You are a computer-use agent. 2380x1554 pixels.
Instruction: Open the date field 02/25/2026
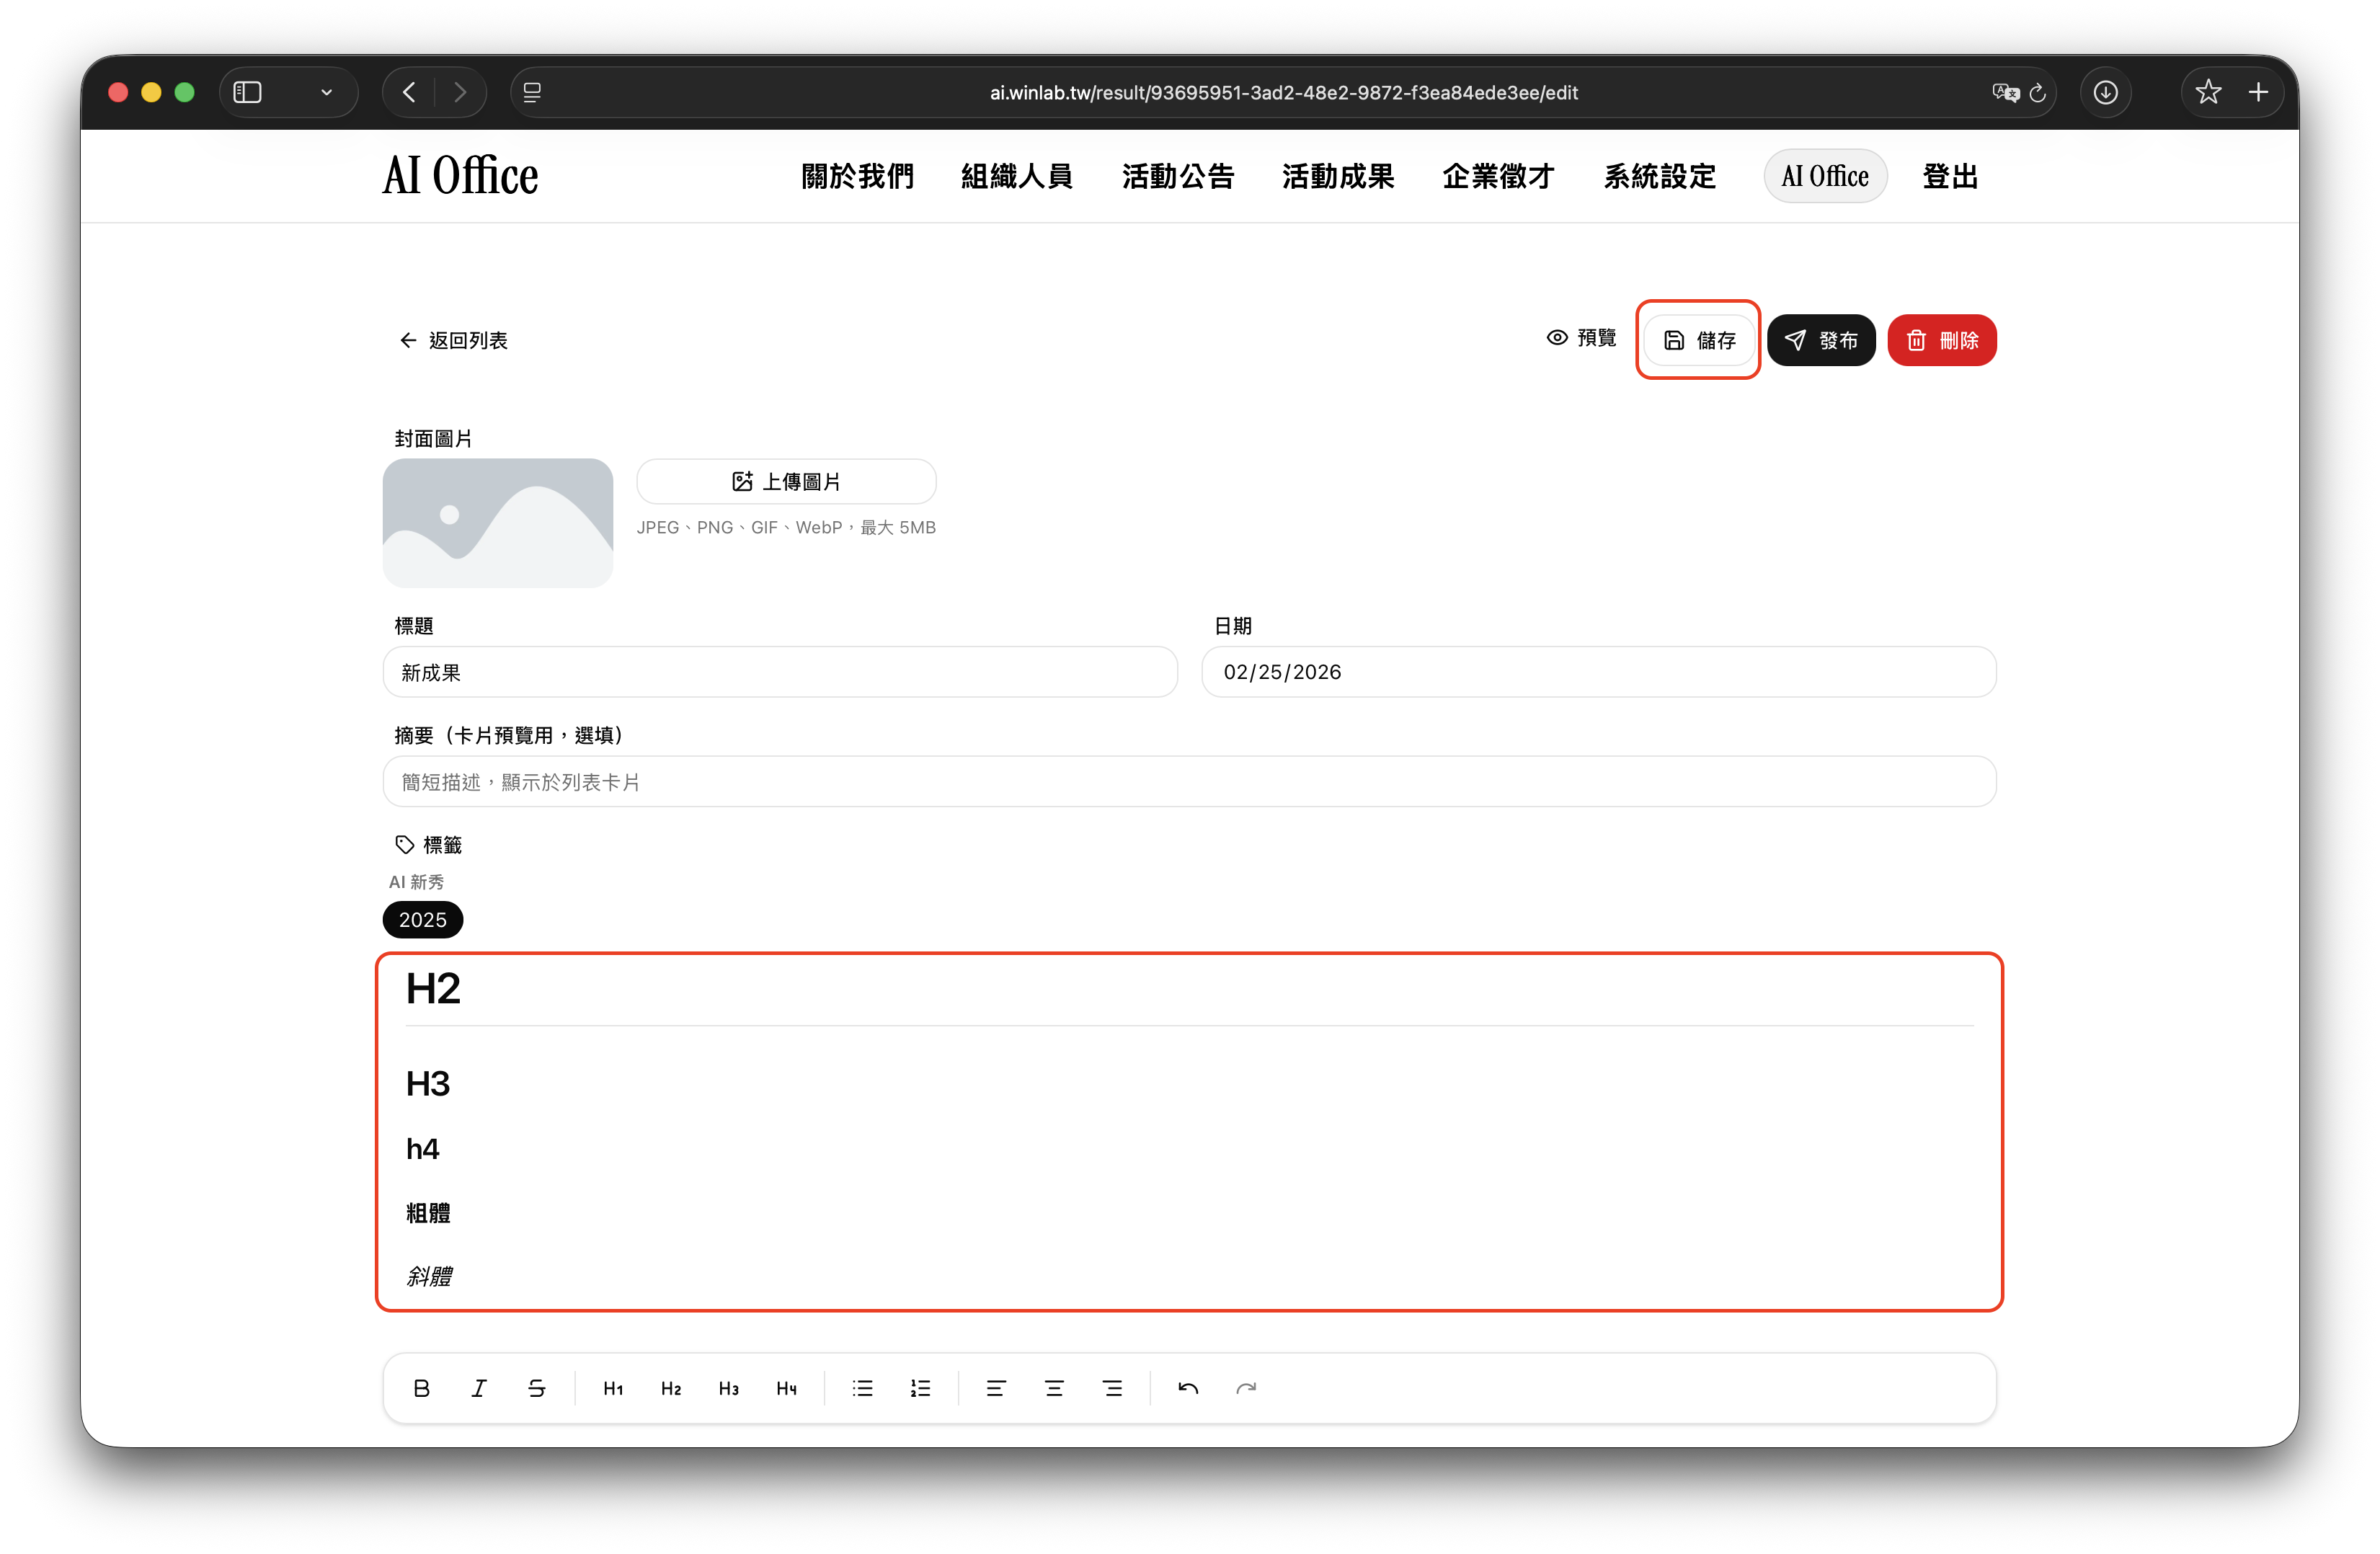click(x=1597, y=672)
